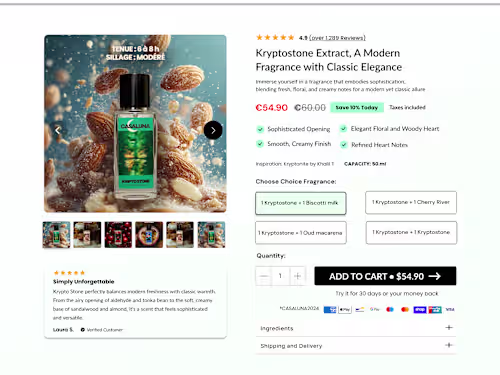Click the Visa payment icon

(x=450, y=310)
